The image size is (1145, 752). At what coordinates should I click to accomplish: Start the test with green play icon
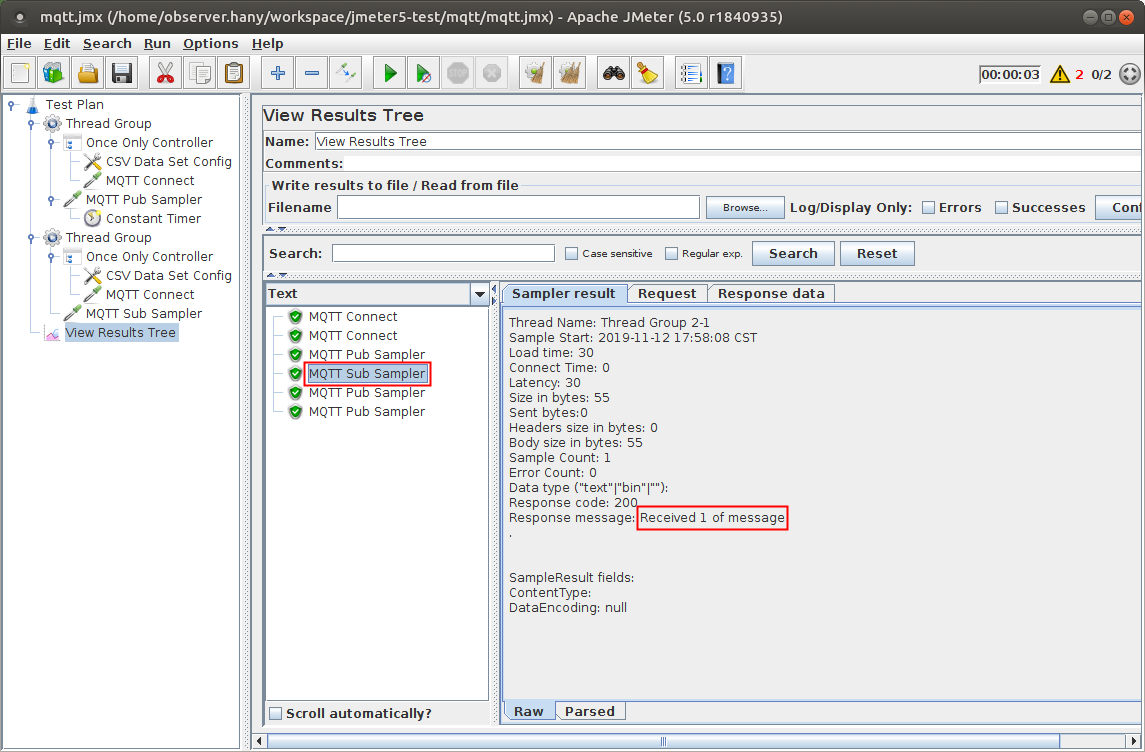(x=389, y=73)
